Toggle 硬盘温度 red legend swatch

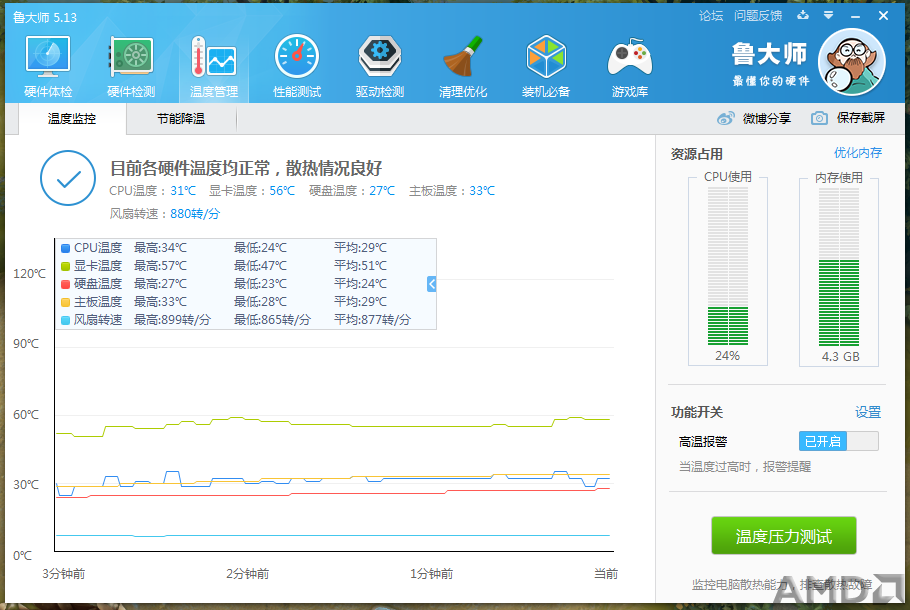click(x=66, y=284)
